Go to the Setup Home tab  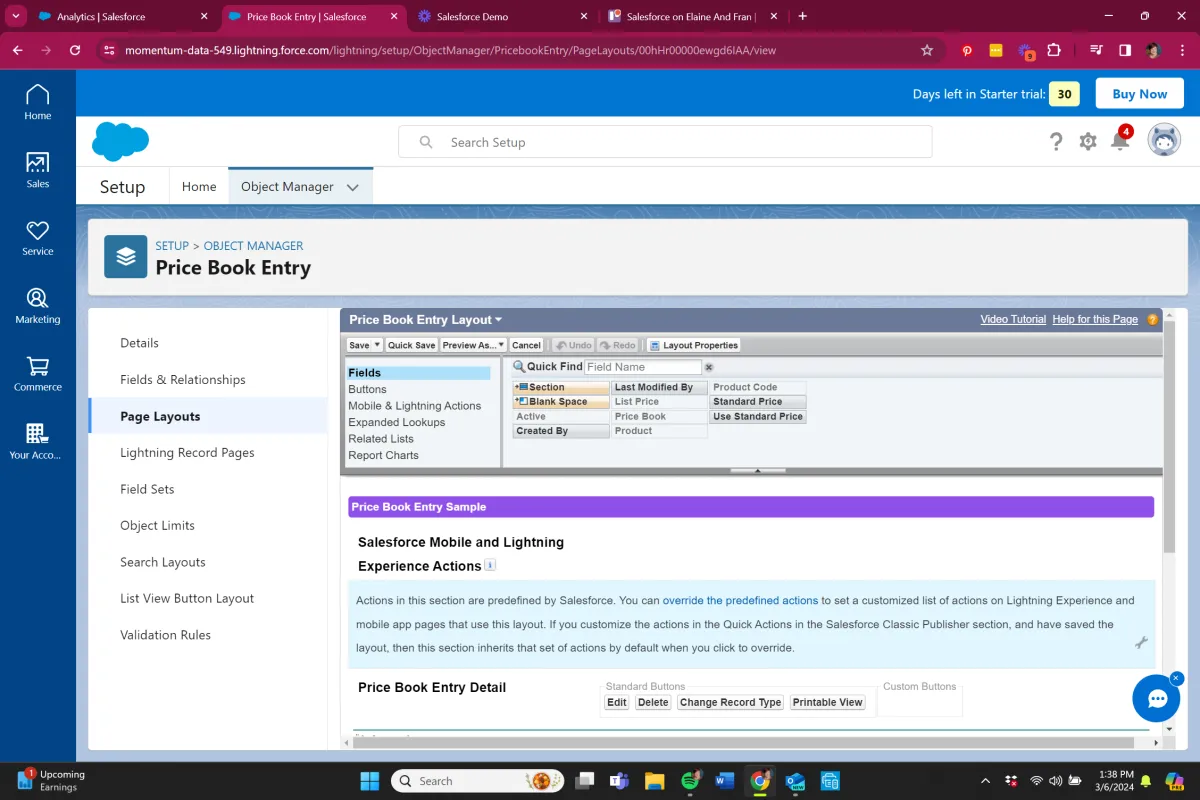click(199, 187)
